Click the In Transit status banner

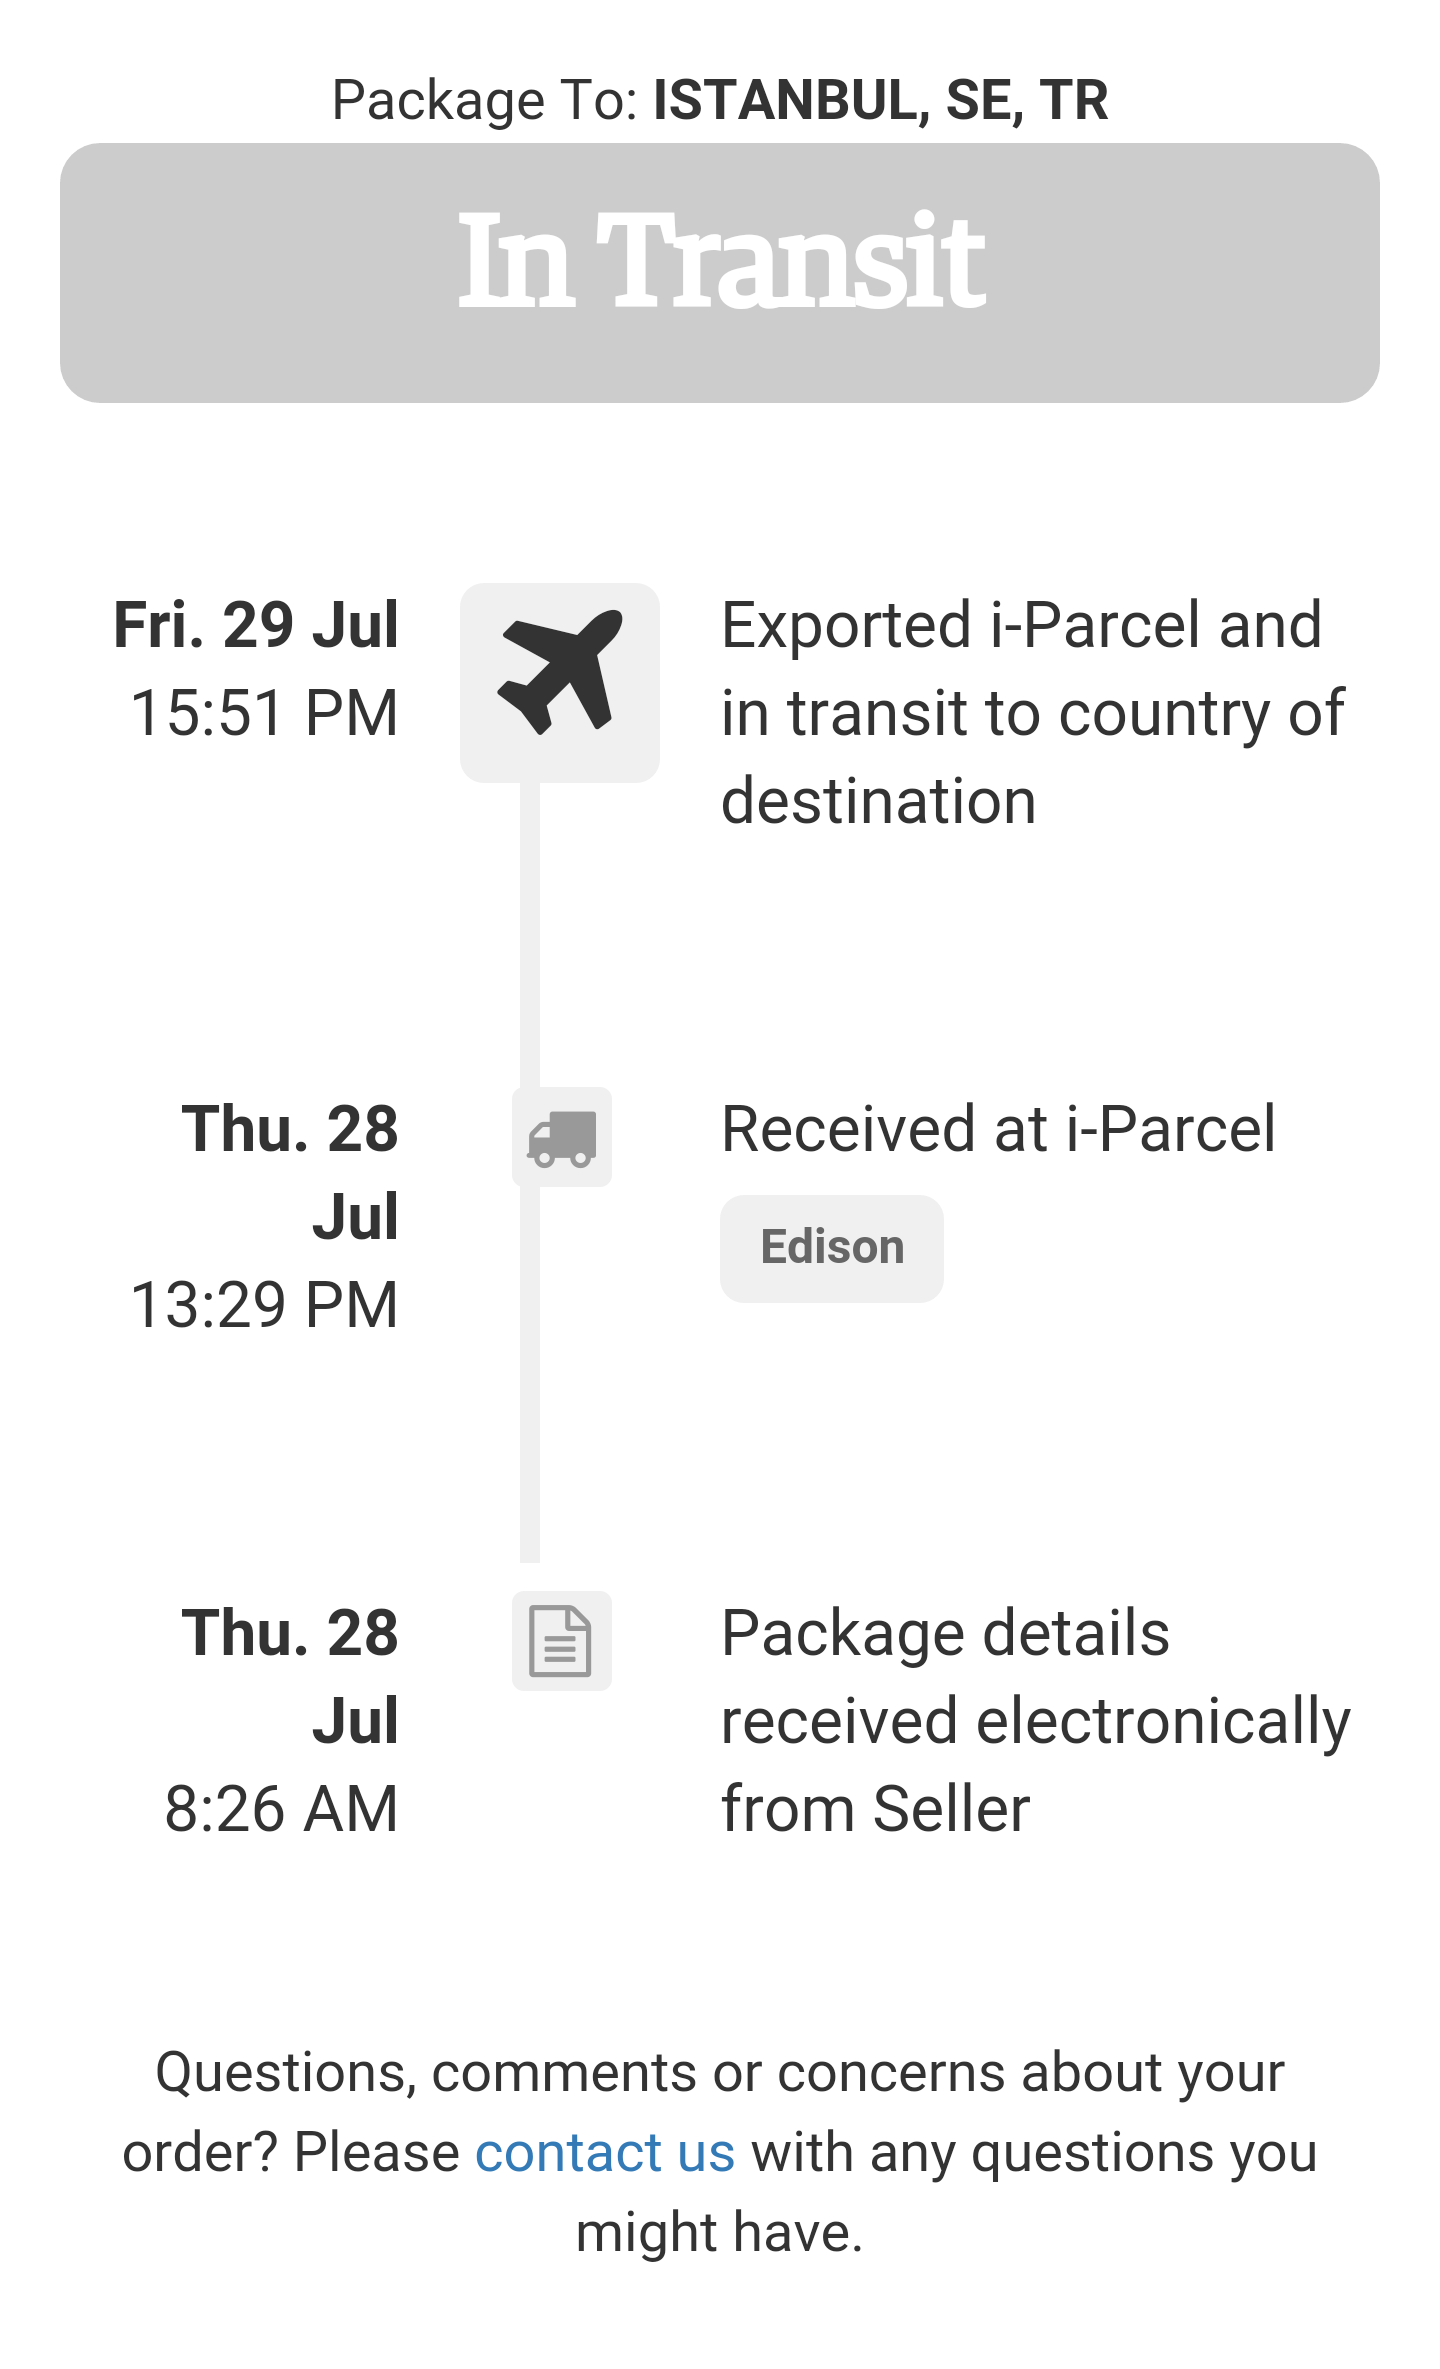click(x=720, y=273)
